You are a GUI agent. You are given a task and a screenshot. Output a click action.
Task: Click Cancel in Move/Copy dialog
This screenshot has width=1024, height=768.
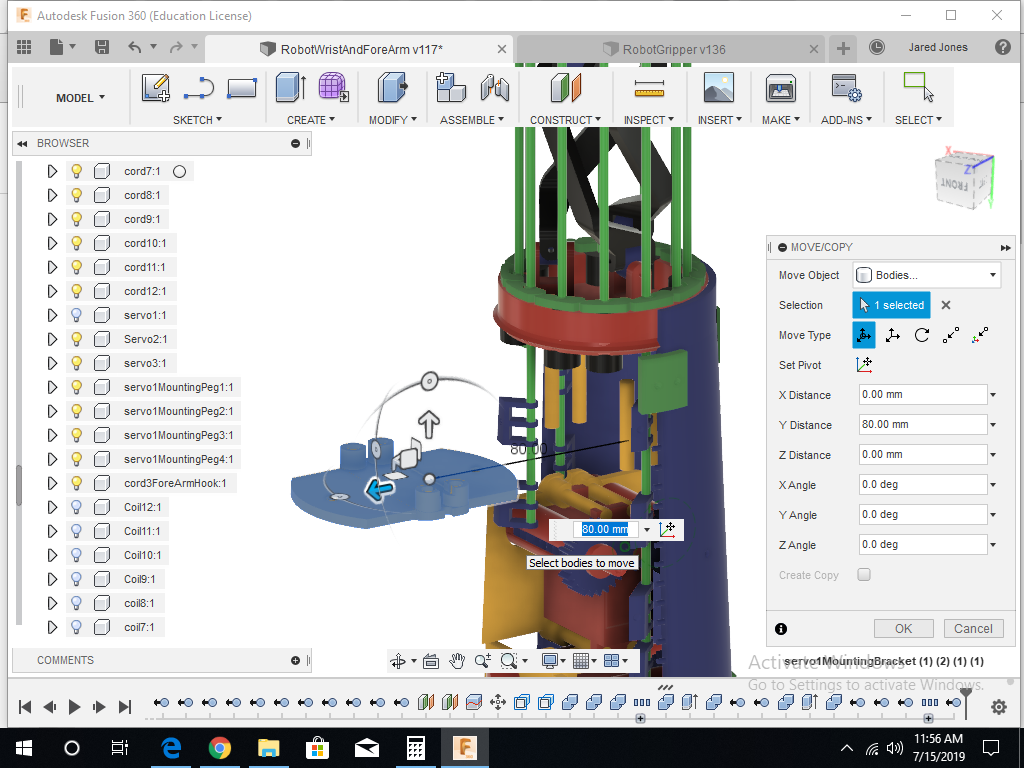[x=973, y=628]
